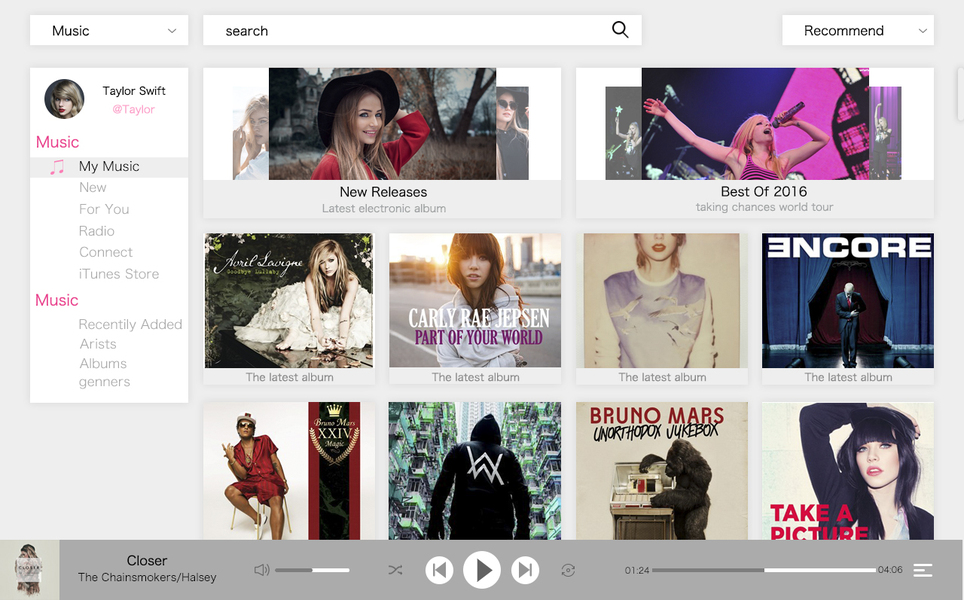Skip to previous track

439,570
